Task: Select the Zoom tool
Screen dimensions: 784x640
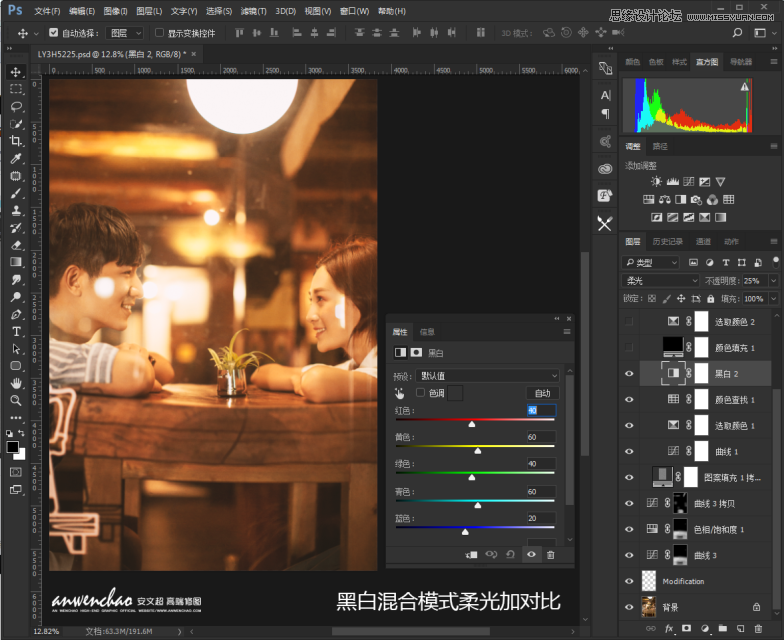Action: pos(16,400)
